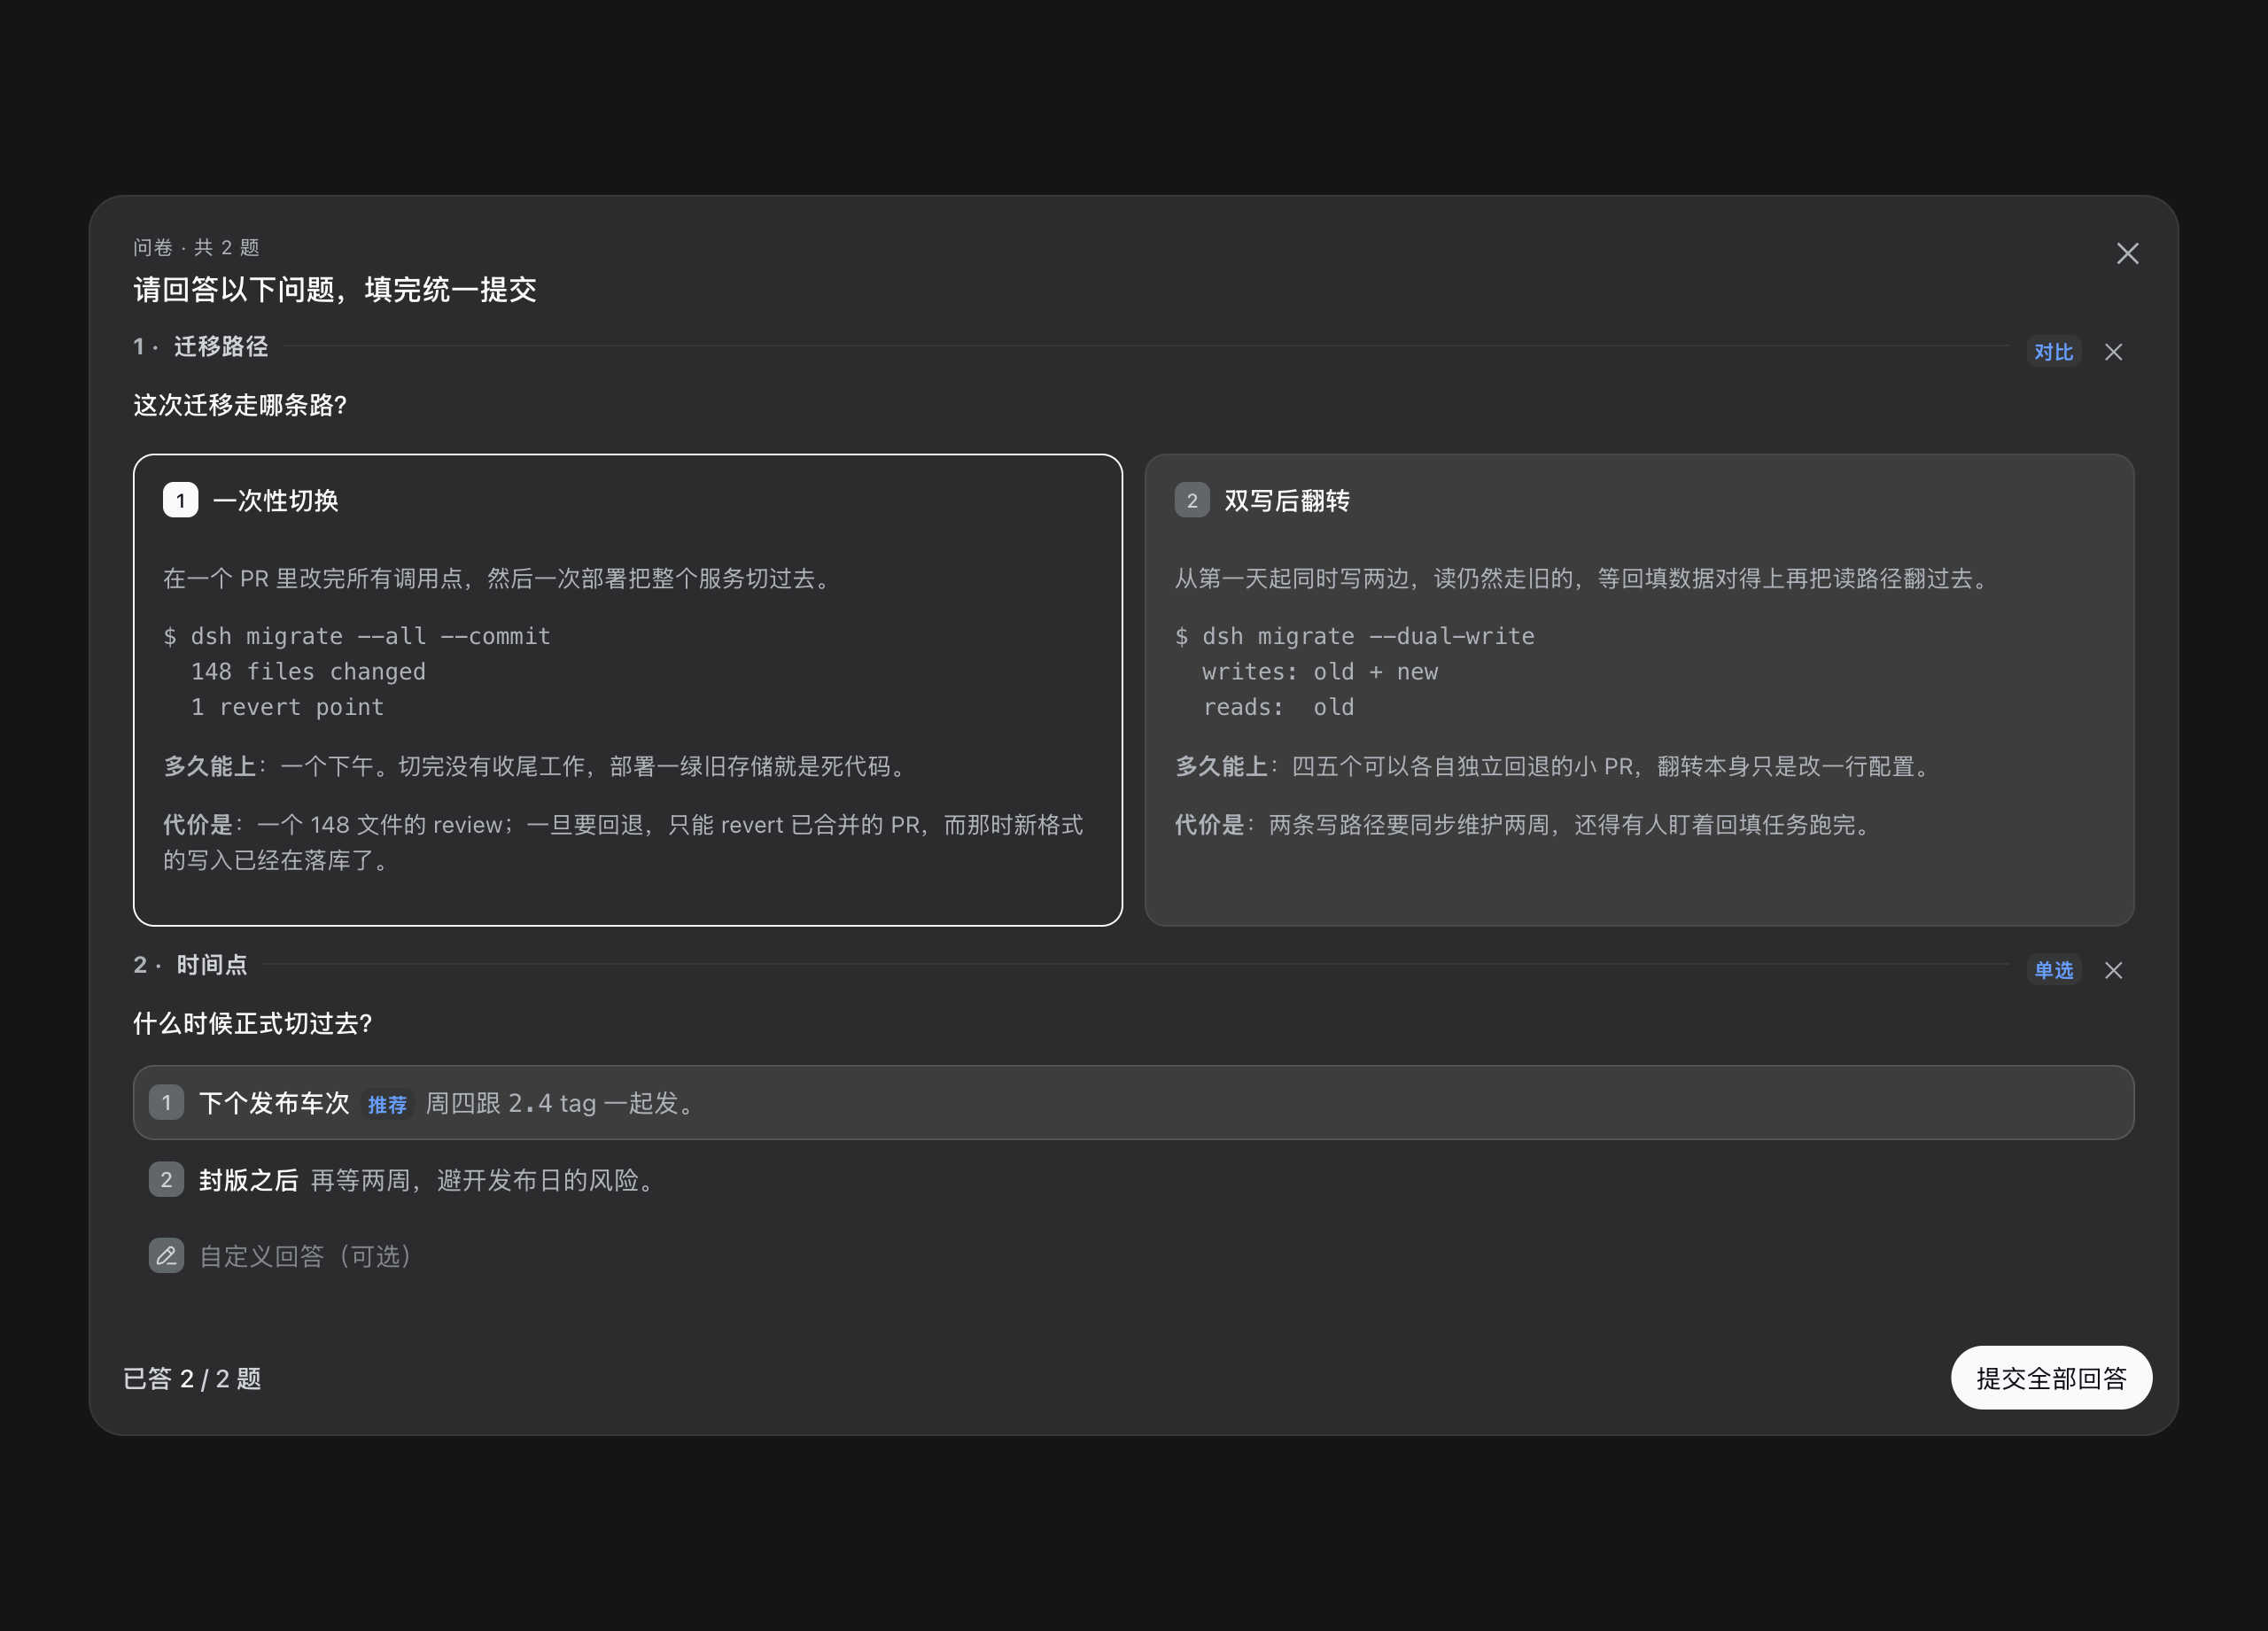Submit with 提交全部回答 button
Screen dimensions: 2268x1631
(x=2050, y=1378)
